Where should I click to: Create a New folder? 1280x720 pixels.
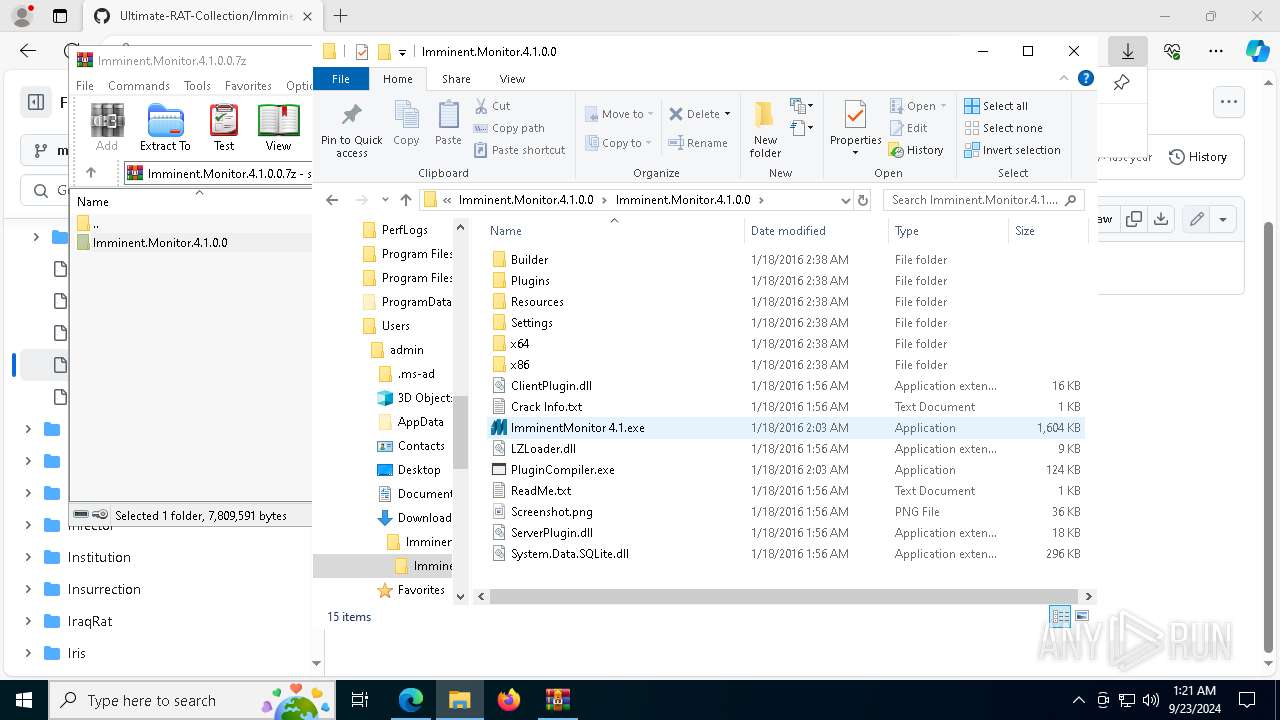pyautogui.click(x=765, y=129)
